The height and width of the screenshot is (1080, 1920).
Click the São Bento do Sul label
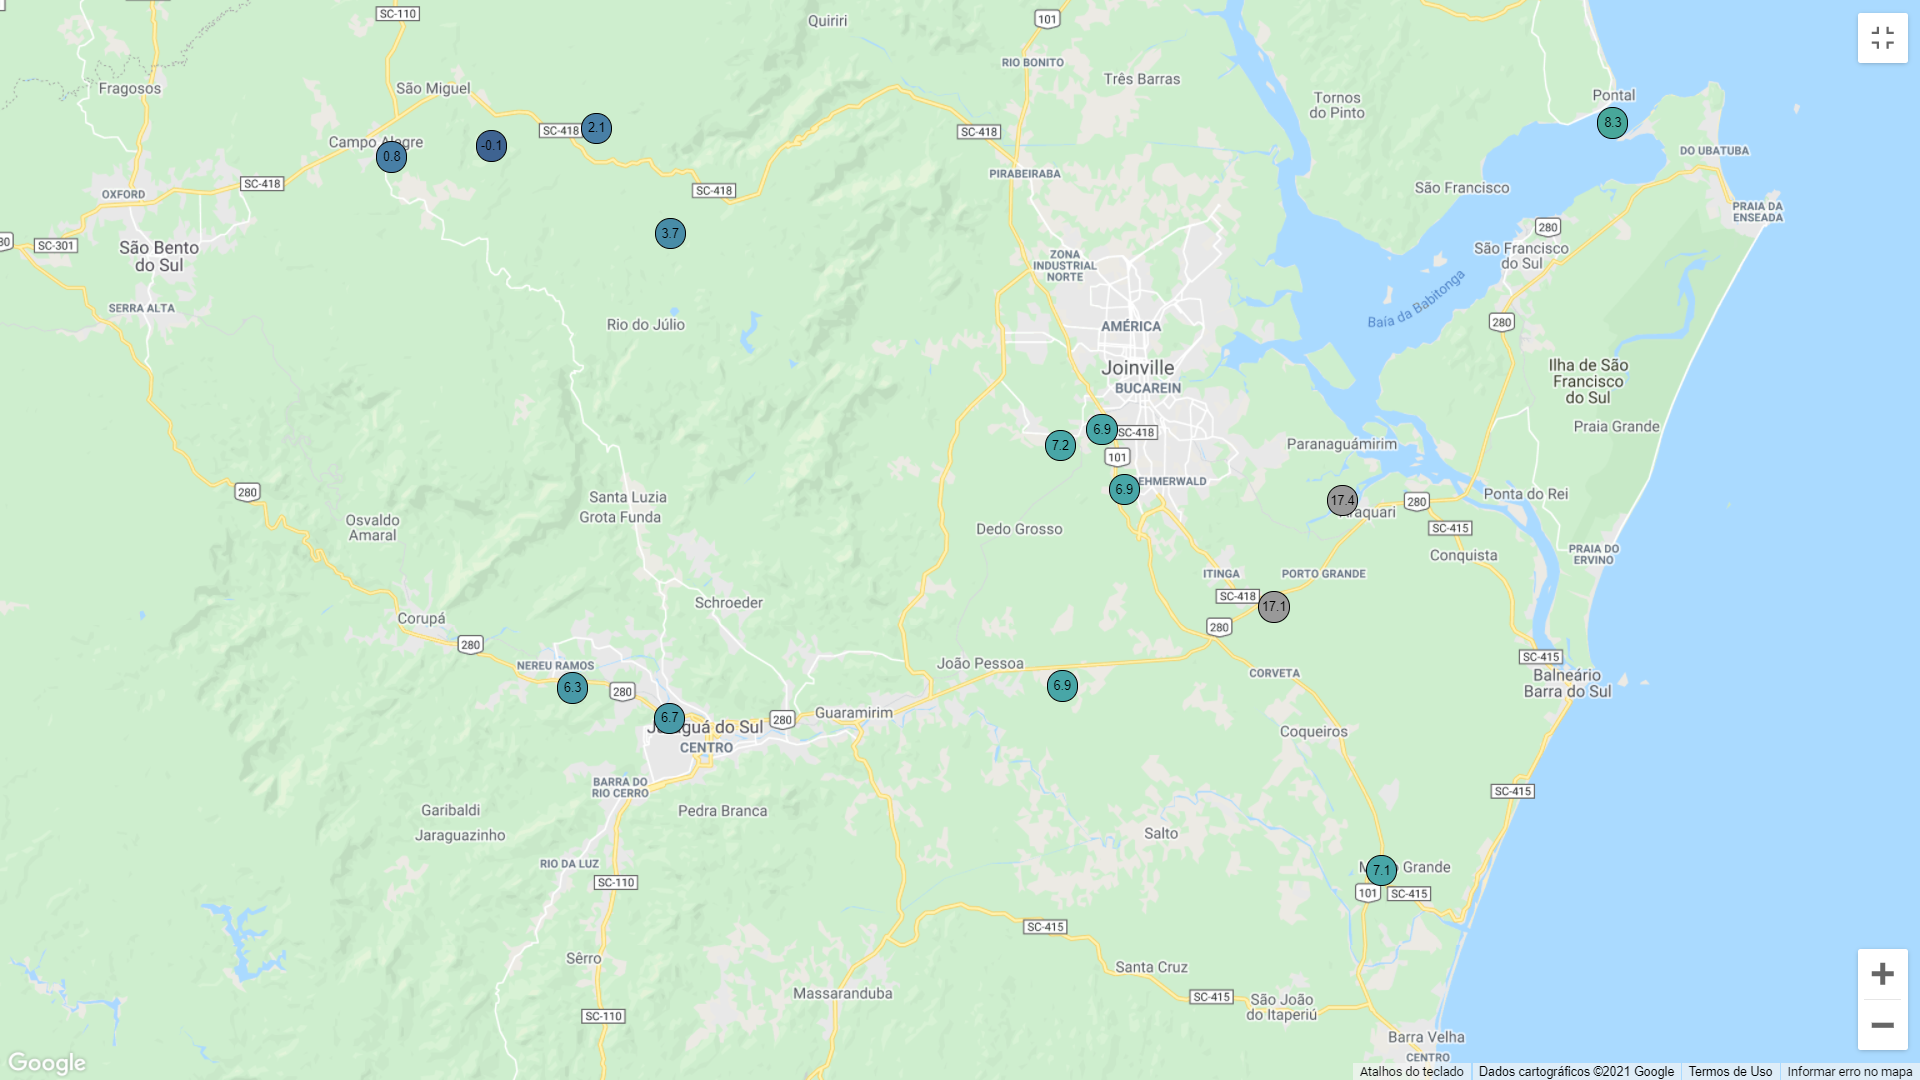coord(159,256)
